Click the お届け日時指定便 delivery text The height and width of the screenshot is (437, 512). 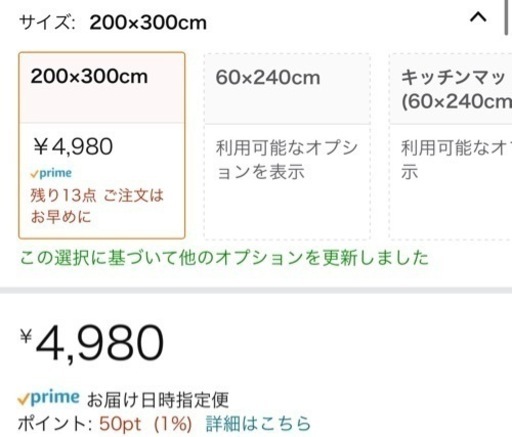coord(158,399)
